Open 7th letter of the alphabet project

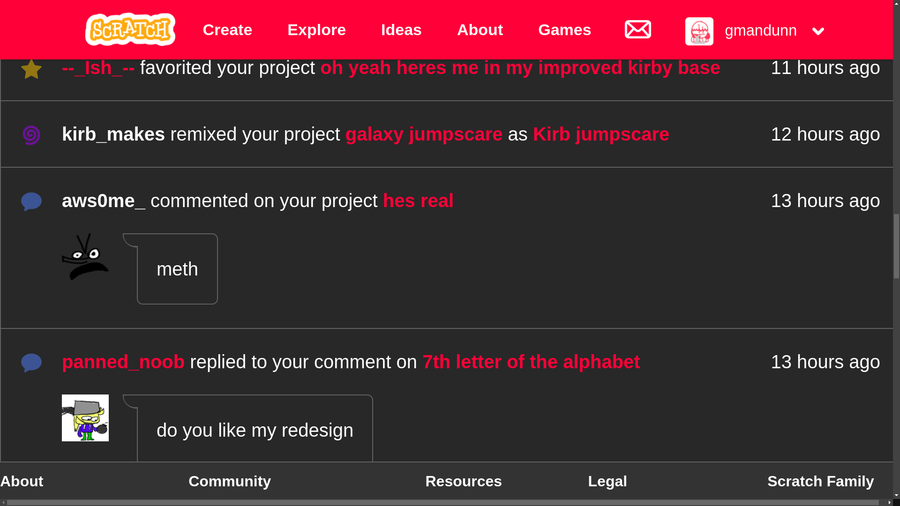[x=531, y=362]
